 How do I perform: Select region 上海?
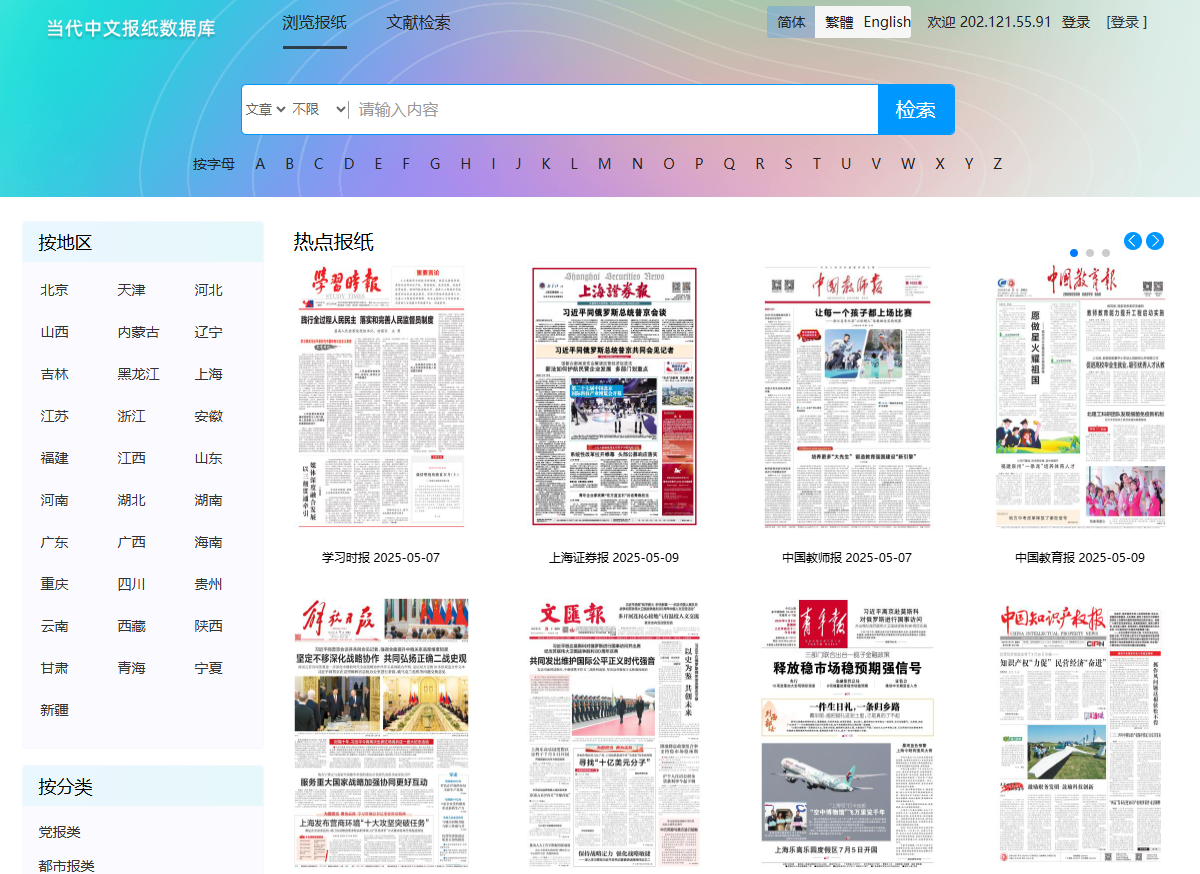(209, 374)
